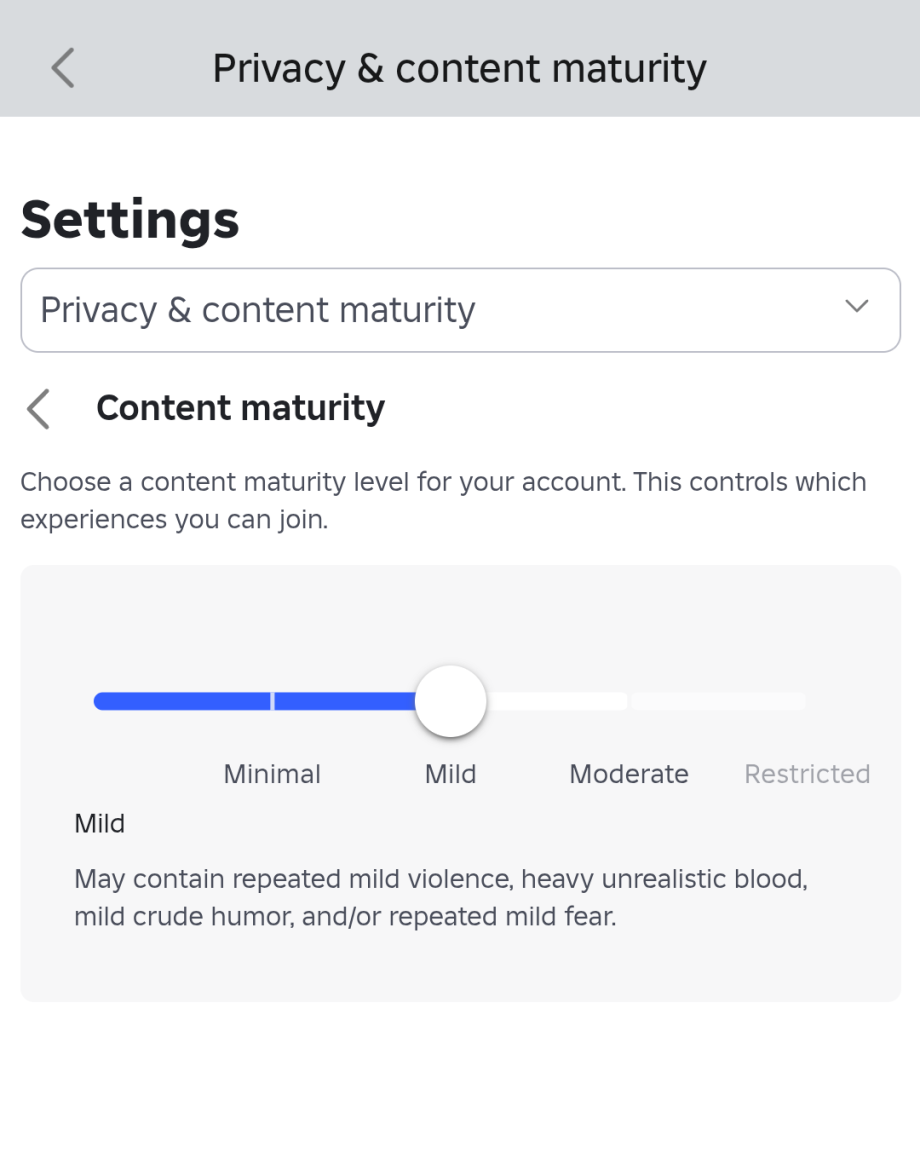Click the bold Mild level name above description
The image size is (920, 1158).
click(x=99, y=824)
